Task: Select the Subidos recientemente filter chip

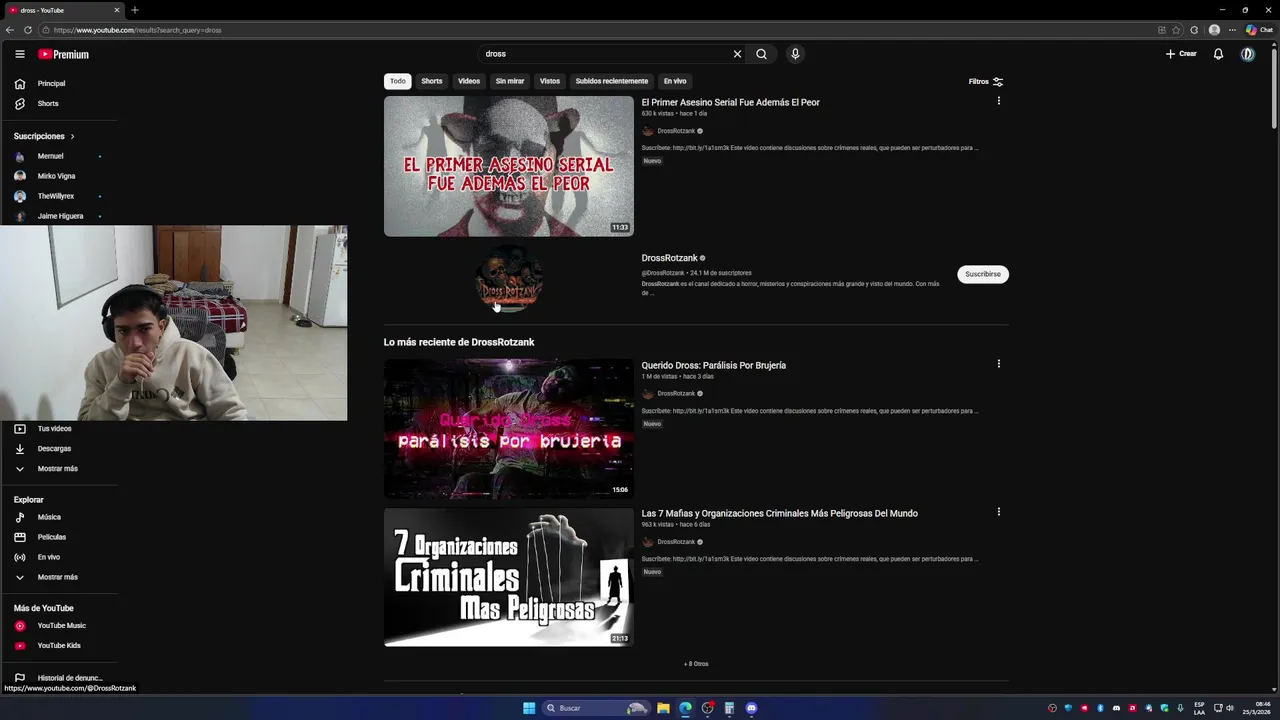Action: pos(612,81)
